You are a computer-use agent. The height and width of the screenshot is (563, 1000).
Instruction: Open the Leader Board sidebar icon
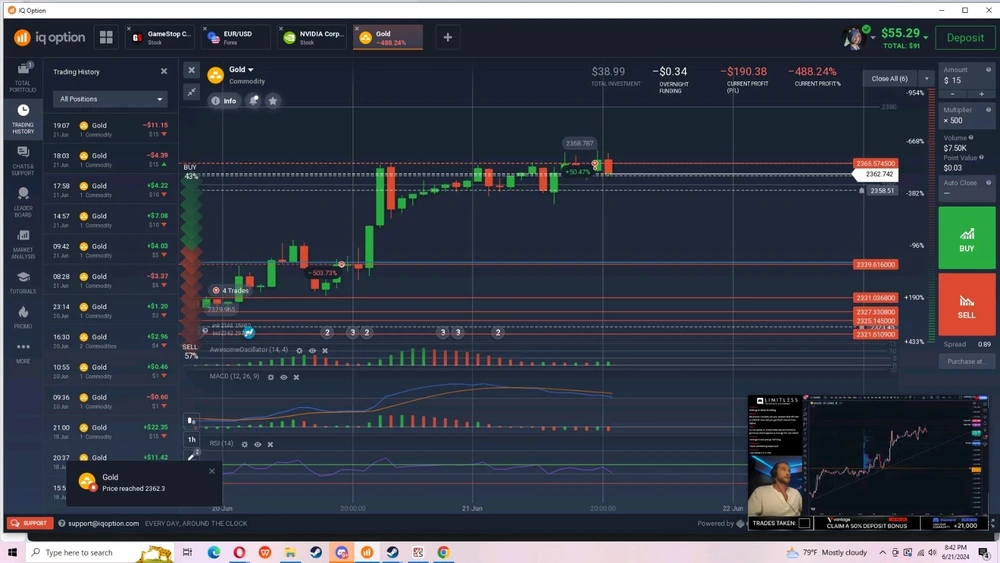[x=22, y=200]
